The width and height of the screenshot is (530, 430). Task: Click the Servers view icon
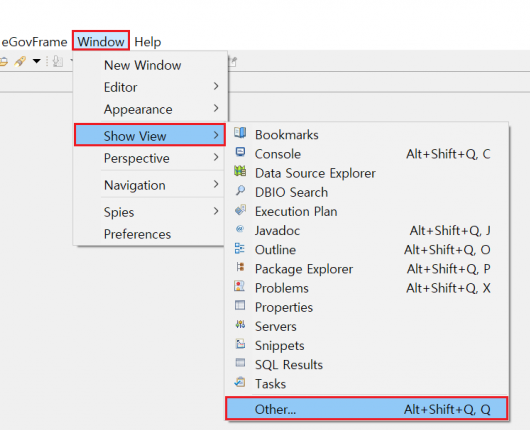click(x=240, y=325)
